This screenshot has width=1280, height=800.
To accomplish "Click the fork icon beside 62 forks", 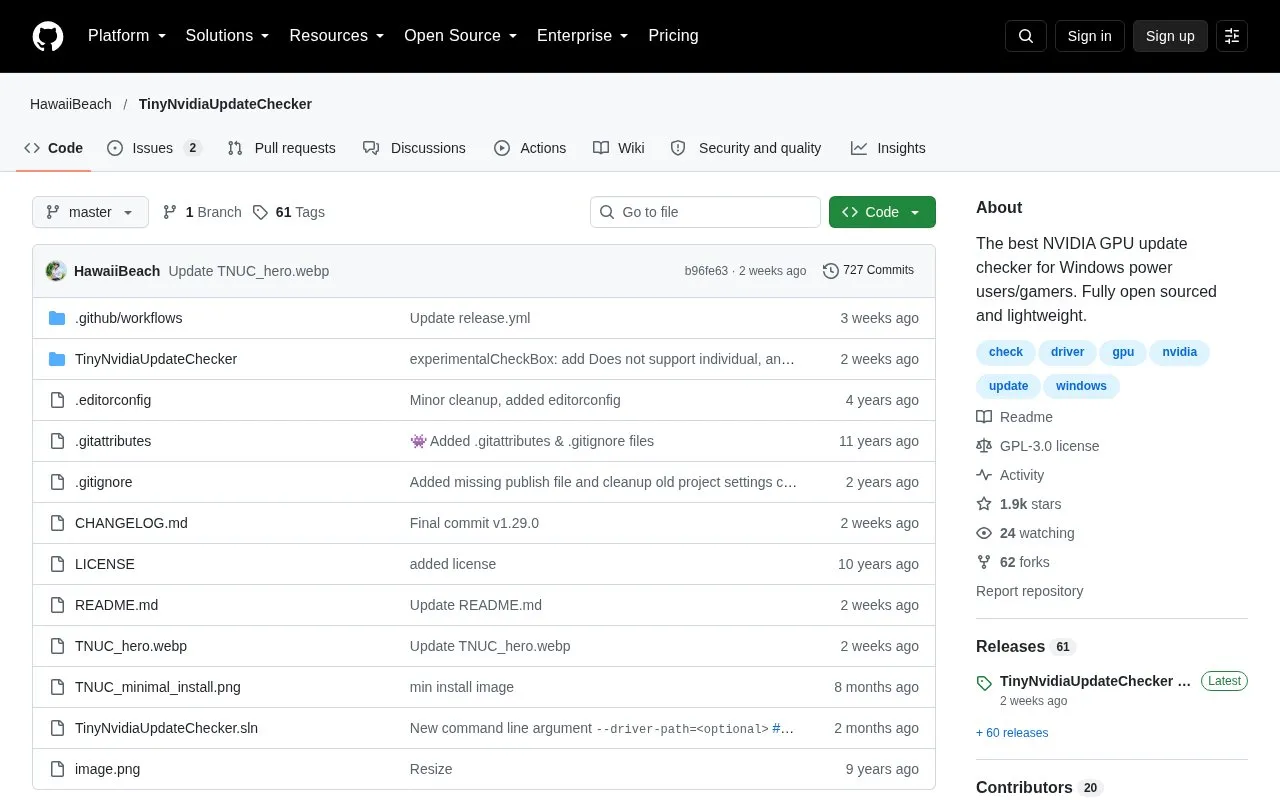I will coord(984,562).
